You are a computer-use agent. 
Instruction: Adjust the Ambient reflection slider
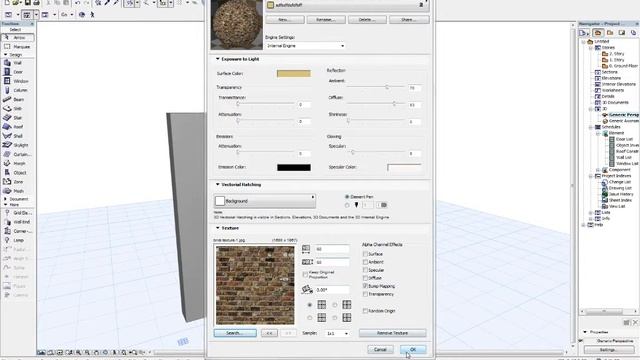point(387,87)
